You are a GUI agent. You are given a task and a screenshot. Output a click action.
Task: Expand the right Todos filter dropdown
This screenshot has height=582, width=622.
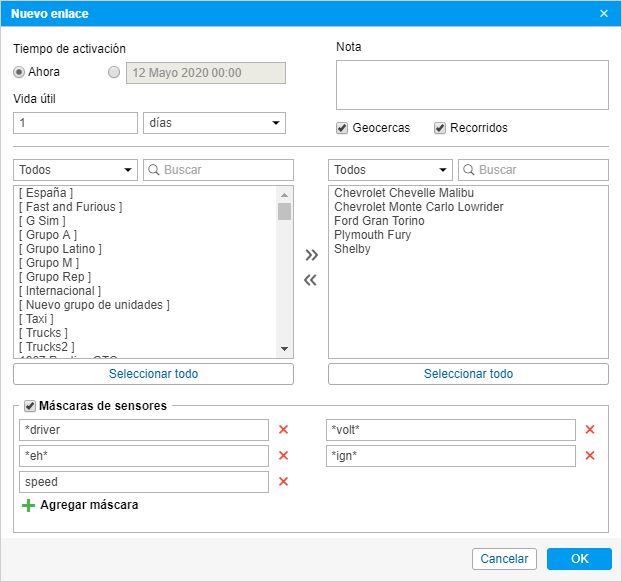pos(390,170)
